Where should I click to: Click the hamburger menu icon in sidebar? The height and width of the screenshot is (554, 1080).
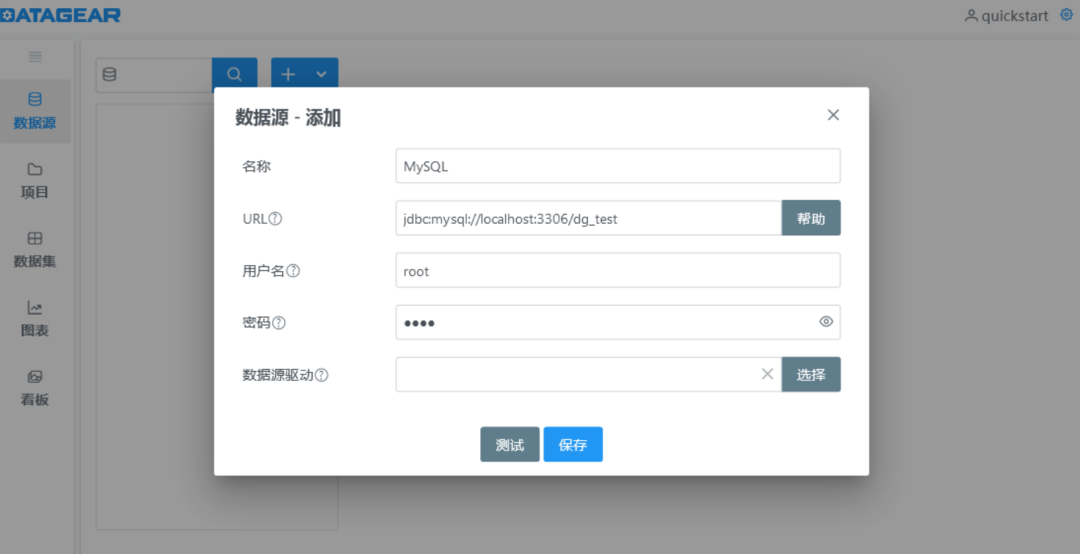(x=35, y=57)
